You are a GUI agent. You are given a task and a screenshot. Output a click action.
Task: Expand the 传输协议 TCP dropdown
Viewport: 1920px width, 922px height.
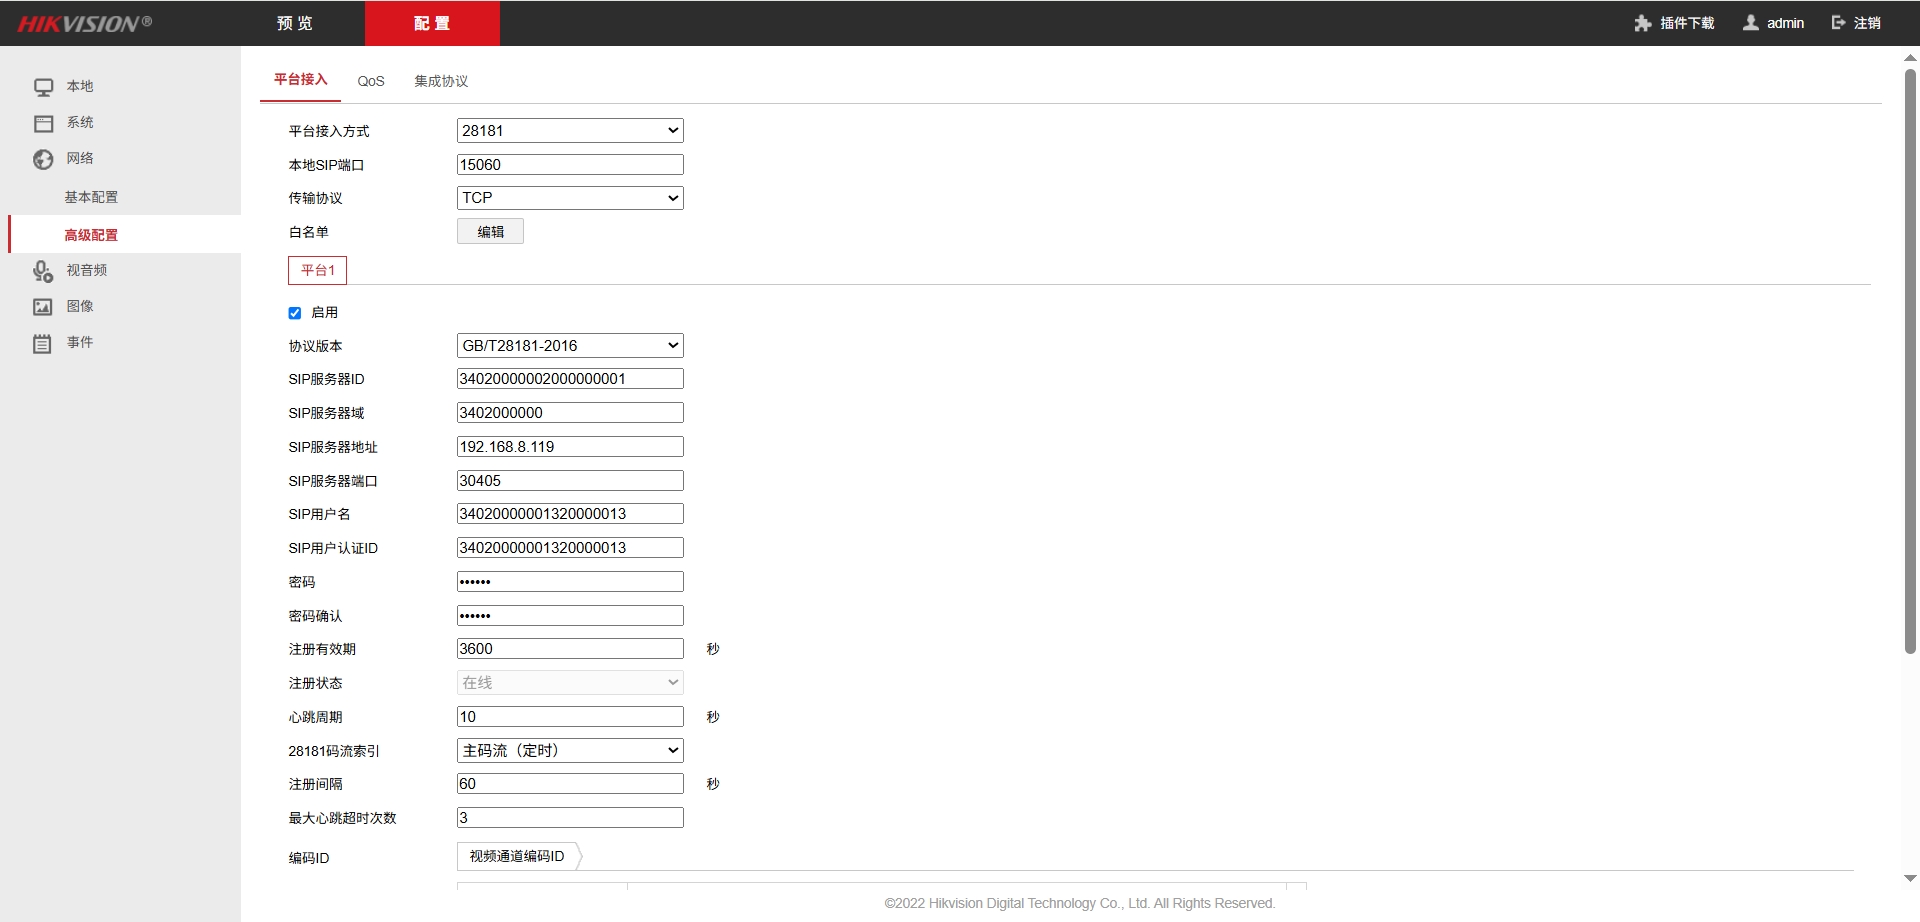point(570,198)
